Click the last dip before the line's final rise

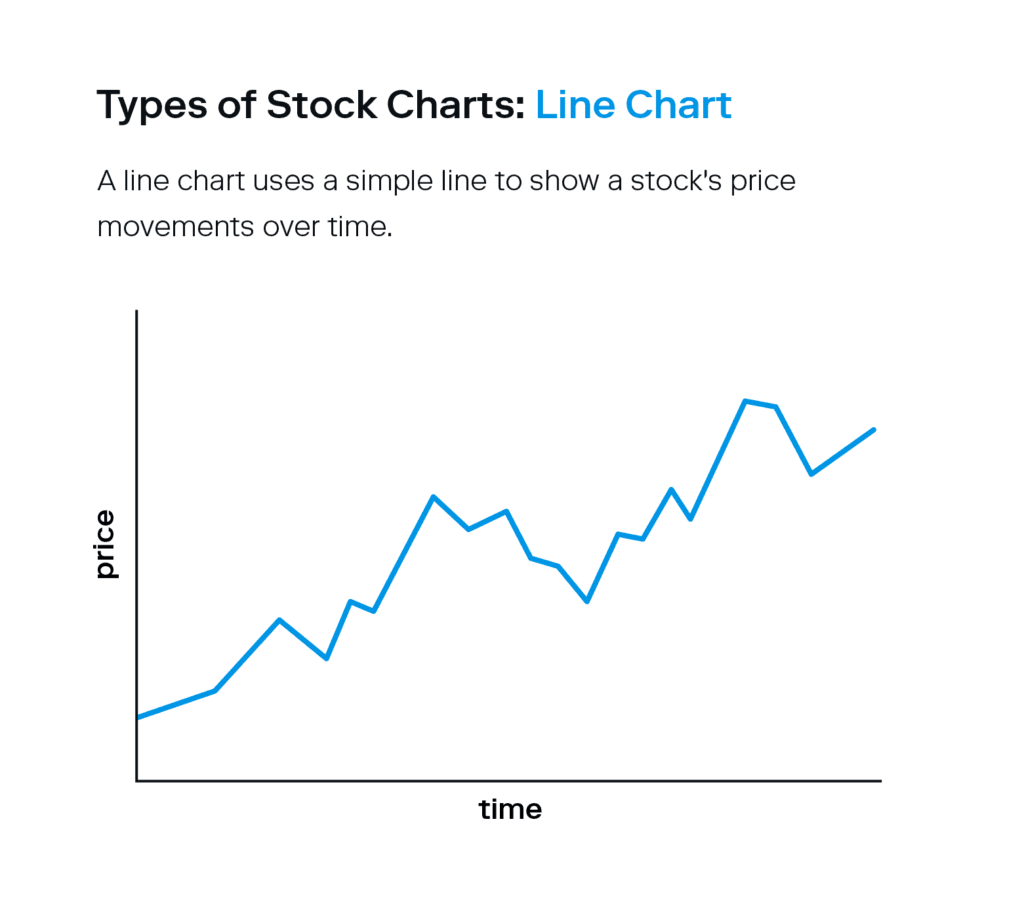(x=811, y=473)
